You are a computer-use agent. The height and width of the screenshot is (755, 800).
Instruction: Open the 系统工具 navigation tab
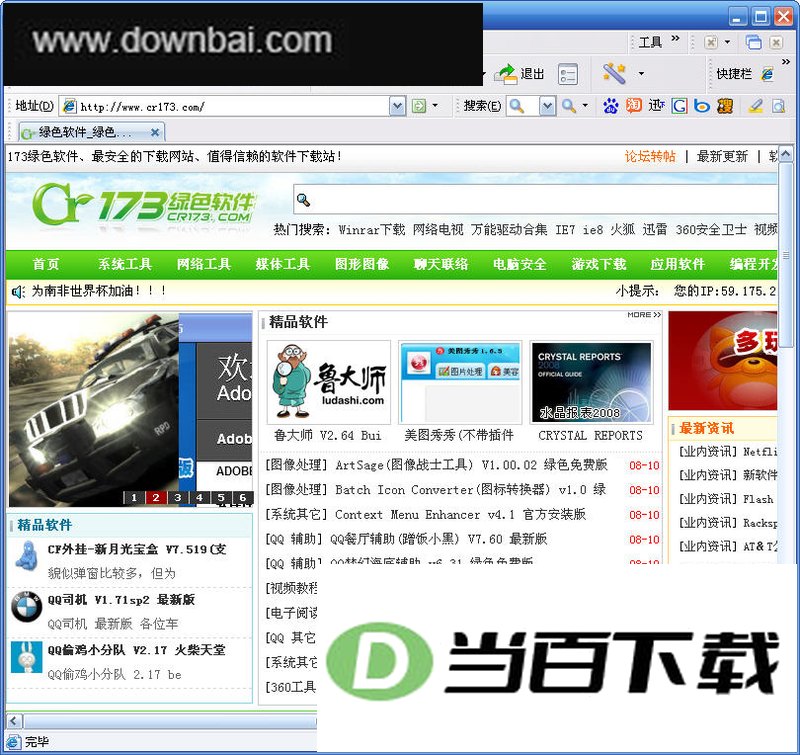click(x=125, y=264)
